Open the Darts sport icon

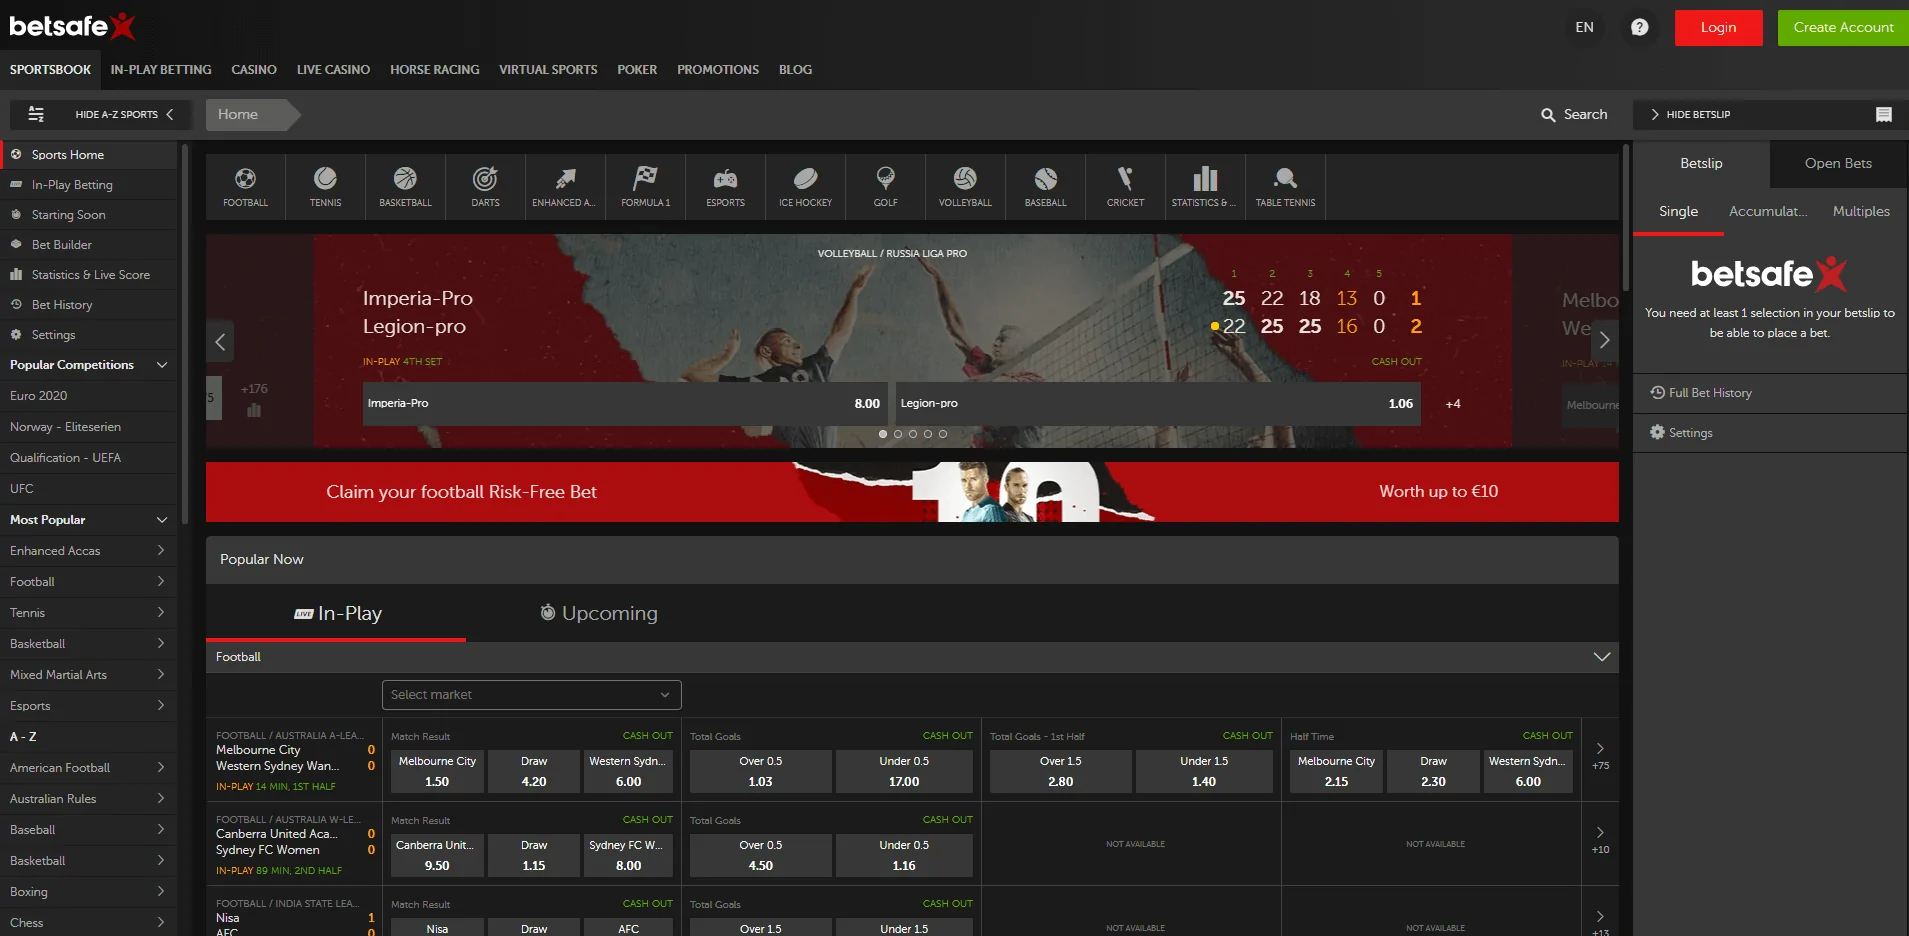[x=485, y=187]
